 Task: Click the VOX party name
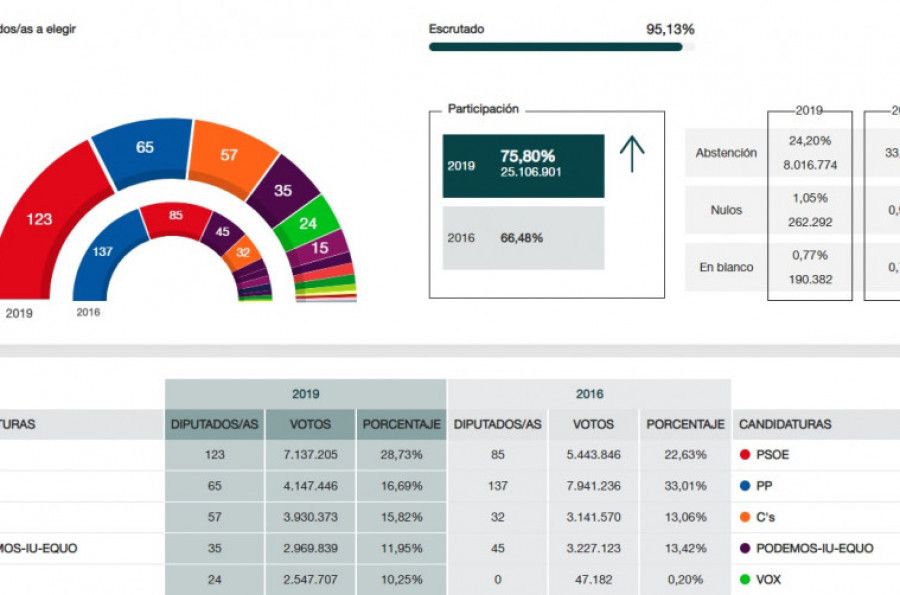pyautogui.click(x=769, y=580)
